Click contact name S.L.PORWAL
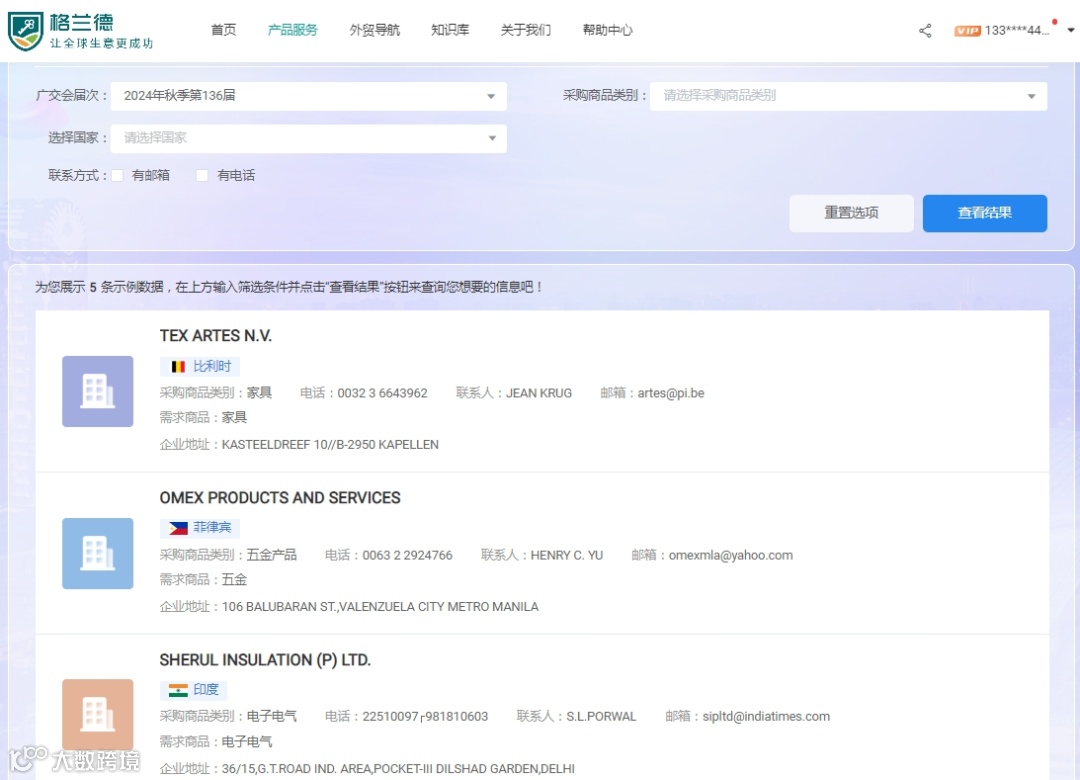Image resolution: width=1080 pixels, height=780 pixels. (x=601, y=717)
